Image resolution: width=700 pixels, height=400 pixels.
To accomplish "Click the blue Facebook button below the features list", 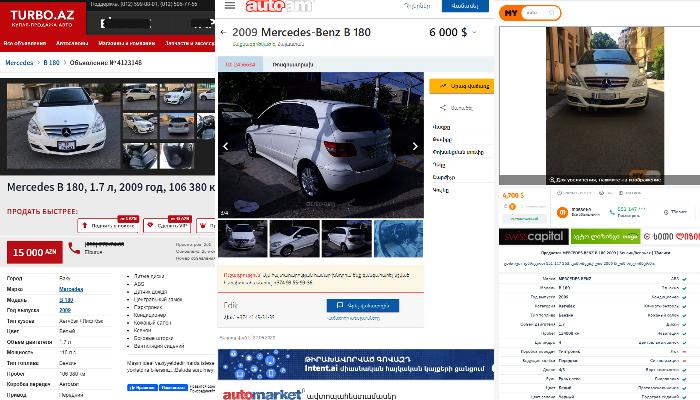I will (x=142, y=388).
